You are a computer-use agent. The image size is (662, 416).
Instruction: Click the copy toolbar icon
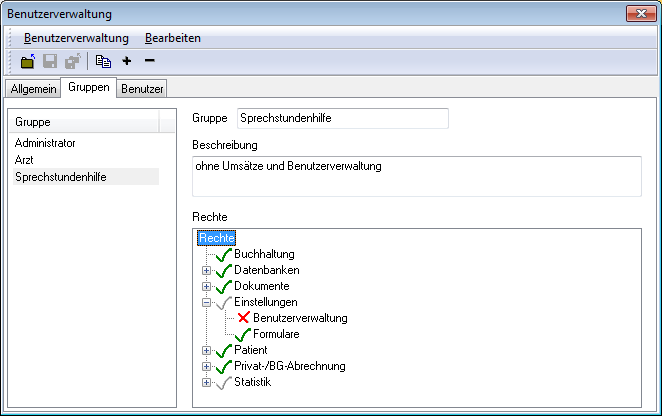[103, 61]
